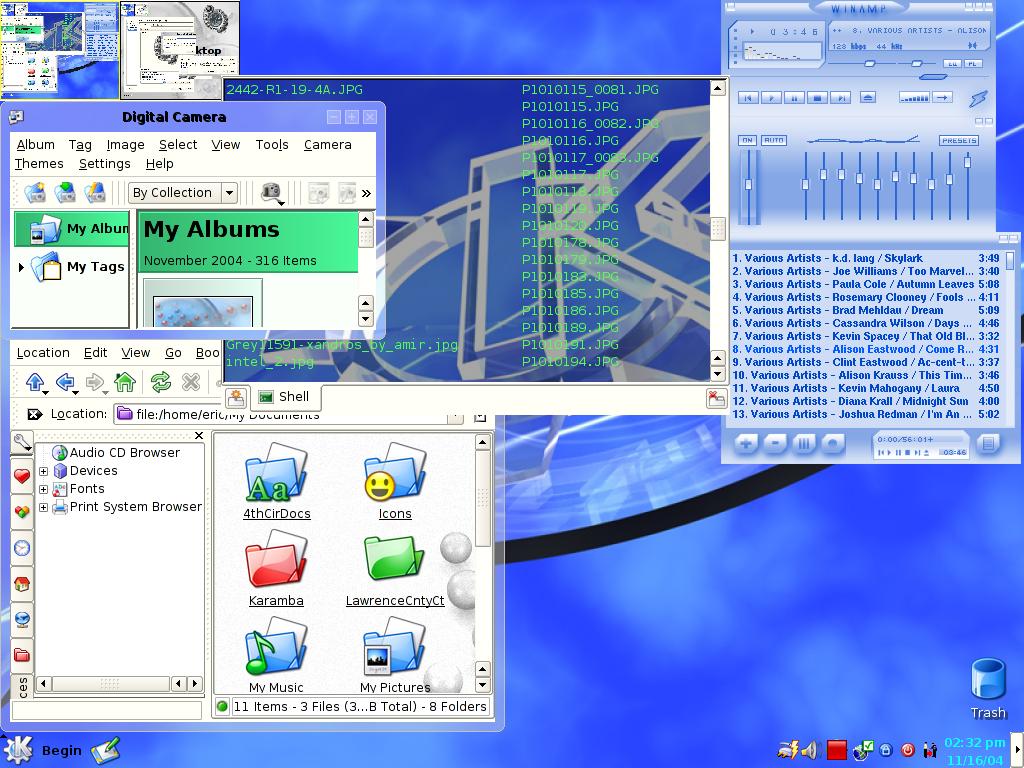Viewport: 1024px width, 768px height.
Task: Adjust Winamp volume slider
Action: [869, 63]
